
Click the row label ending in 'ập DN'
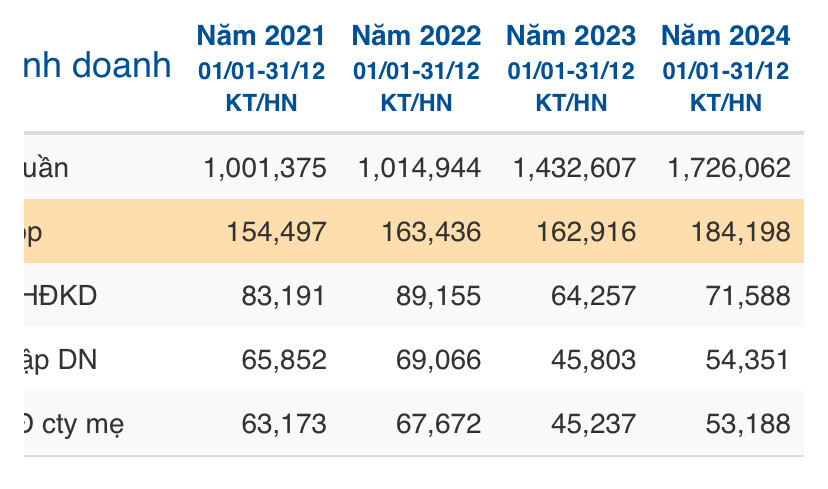point(61,360)
